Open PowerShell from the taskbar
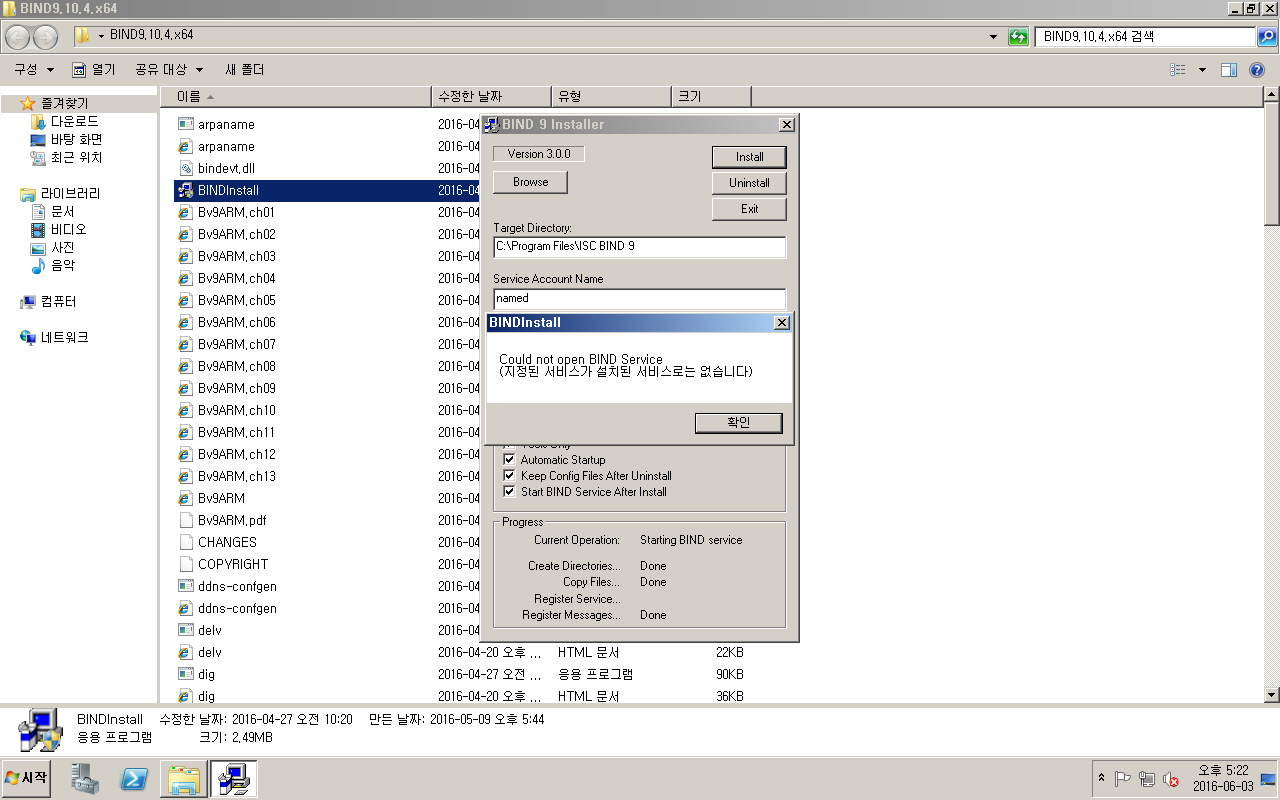Viewport: 1280px width, 800px height. click(x=134, y=778)
